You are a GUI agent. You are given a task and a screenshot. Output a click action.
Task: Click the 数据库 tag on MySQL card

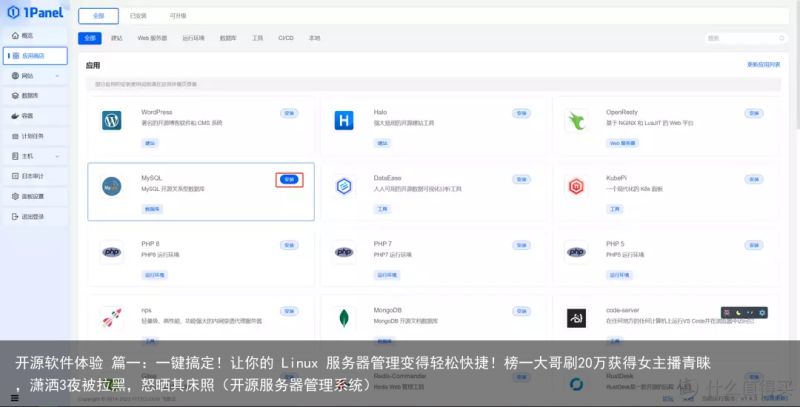pos(152,209)
